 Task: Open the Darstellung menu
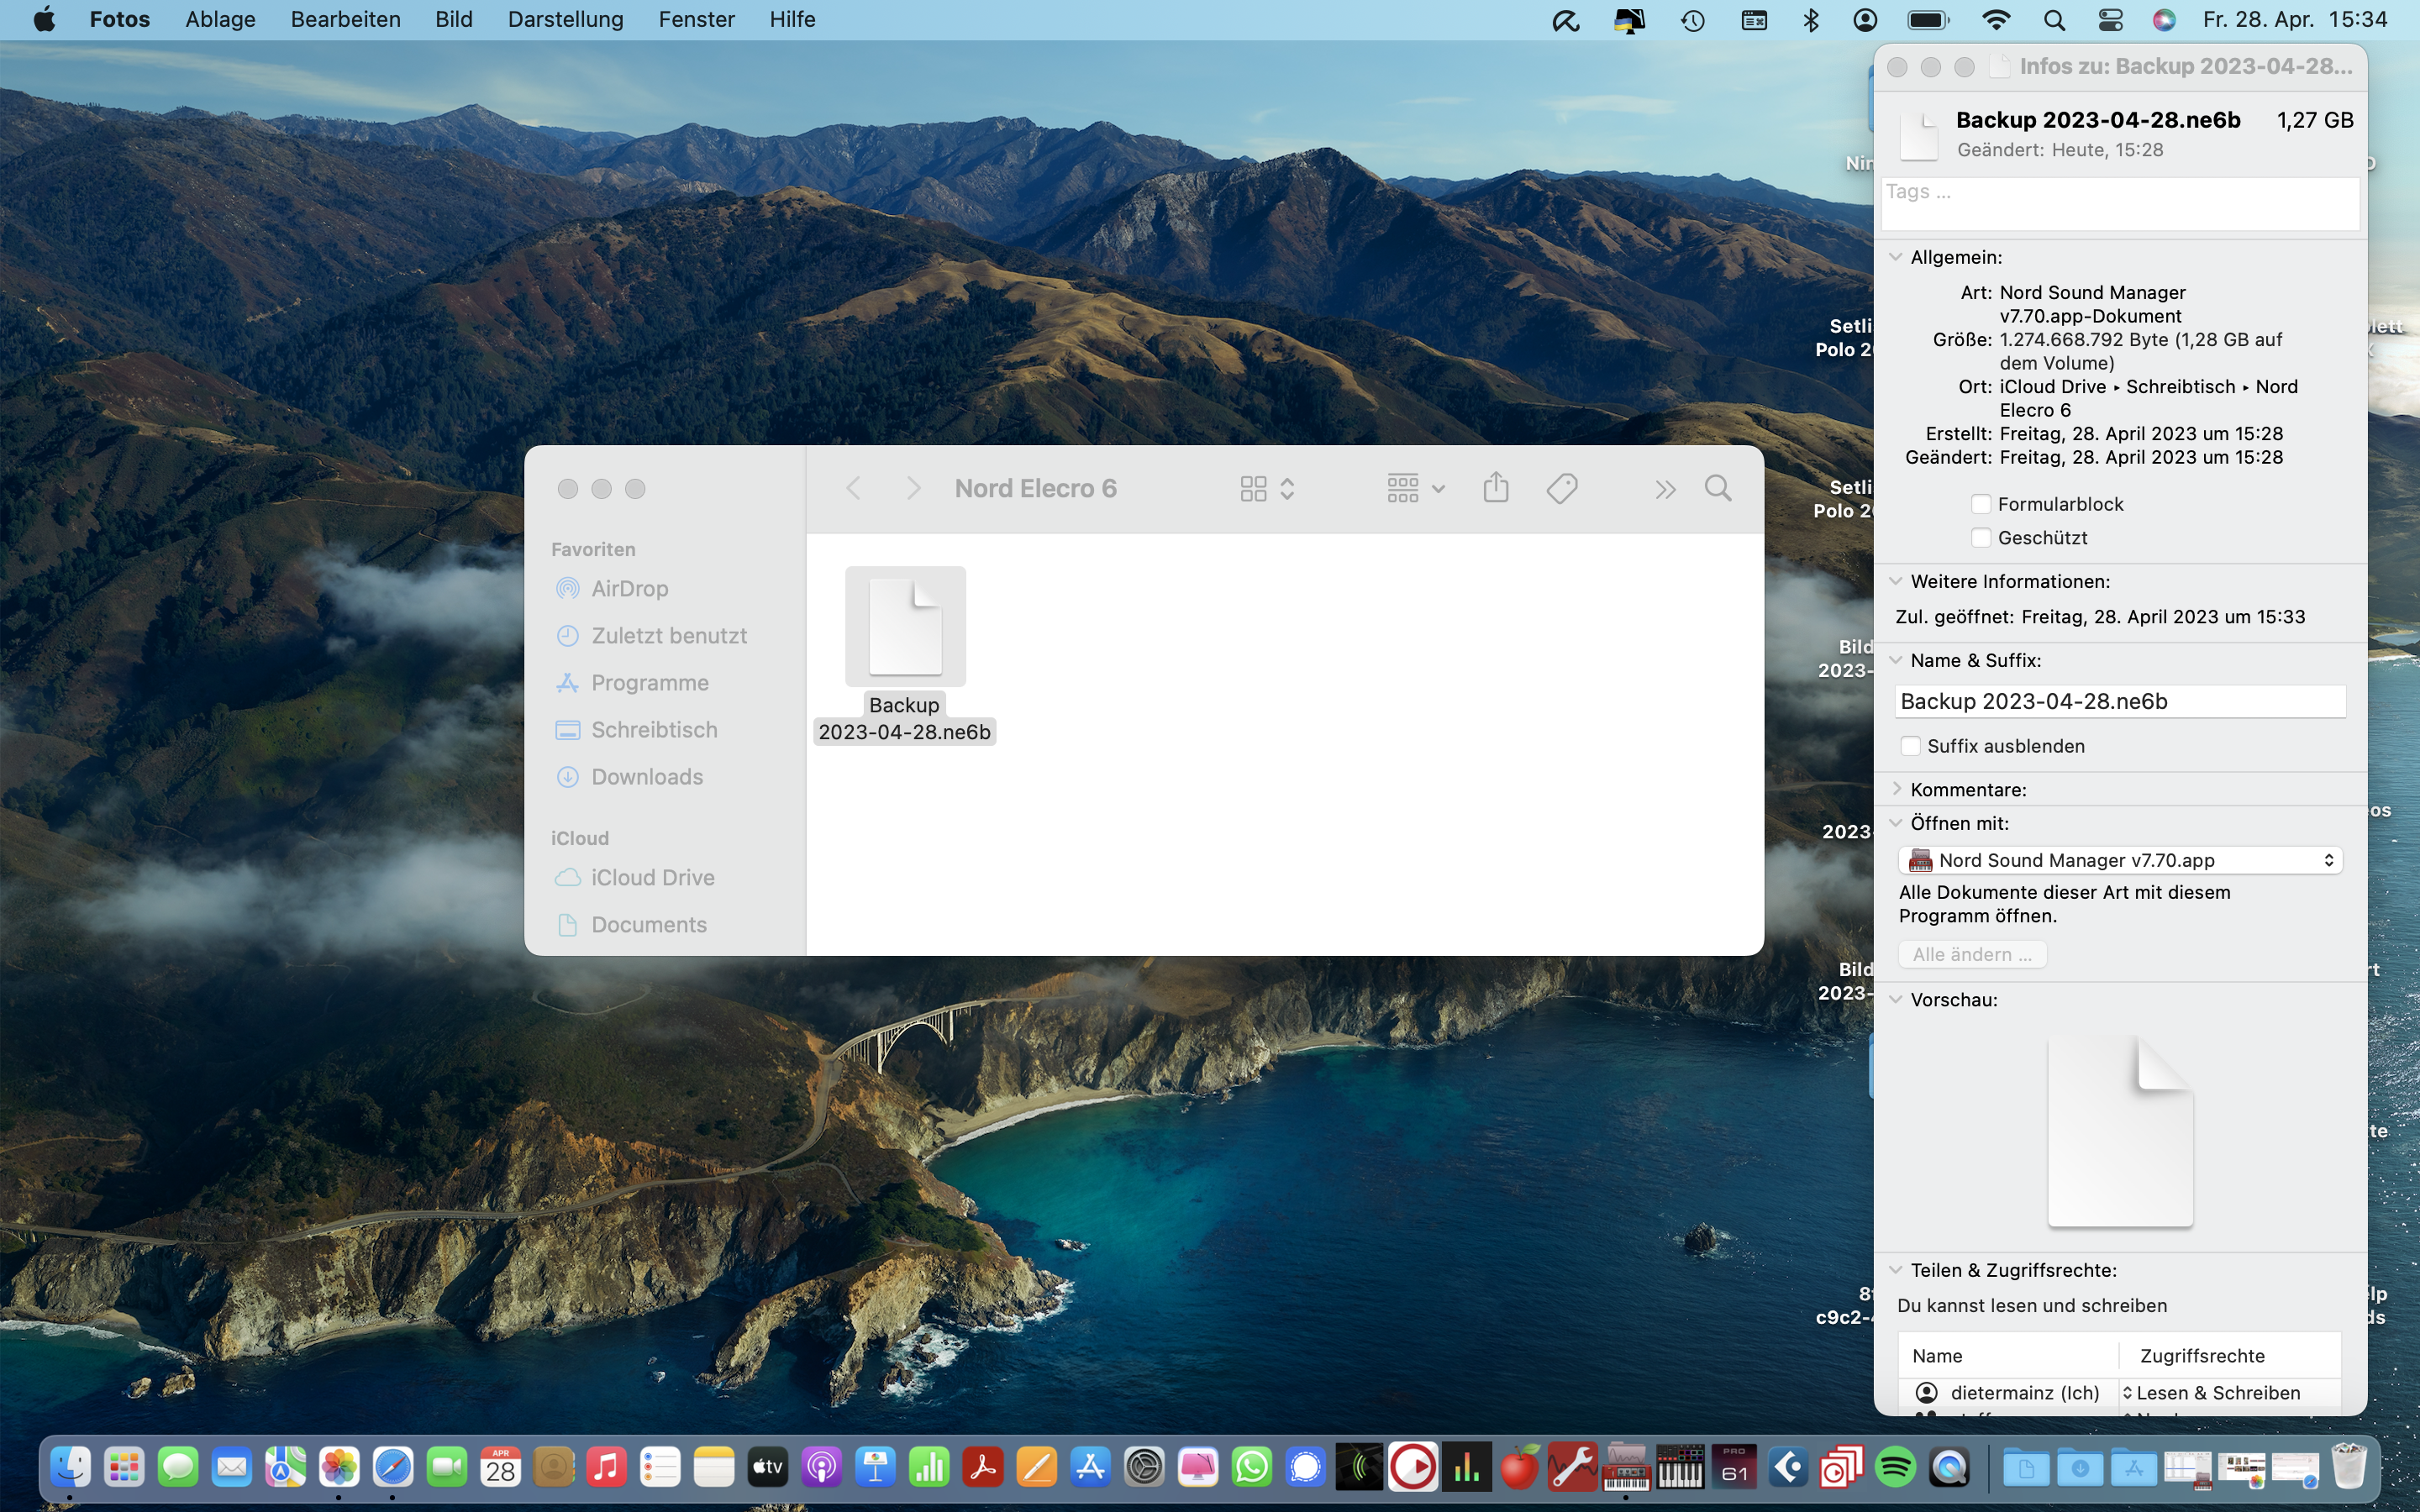pyautogui.click(x=565, y=20)
